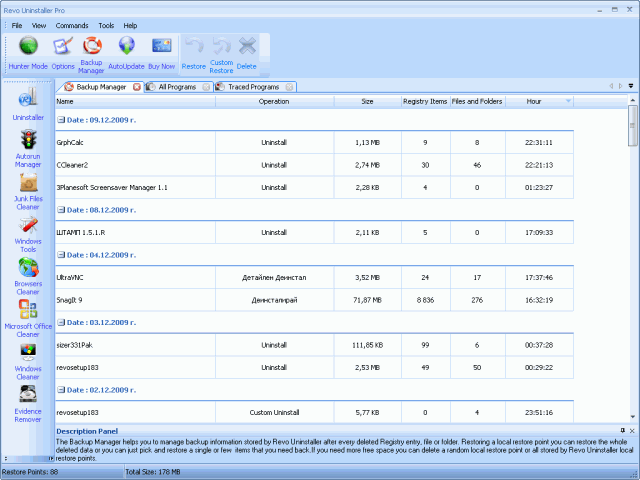Open the View menu
640x480 pixels.
coord(39,25)
